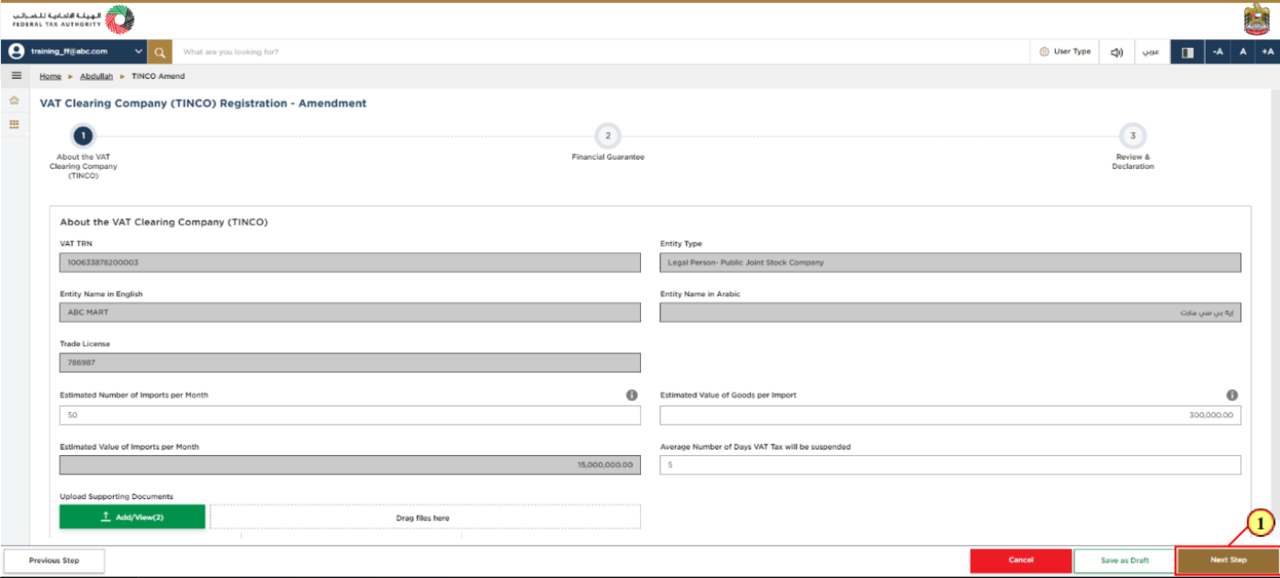Click the 'TINCO Amend' breadcrumb text

[158, 76]
